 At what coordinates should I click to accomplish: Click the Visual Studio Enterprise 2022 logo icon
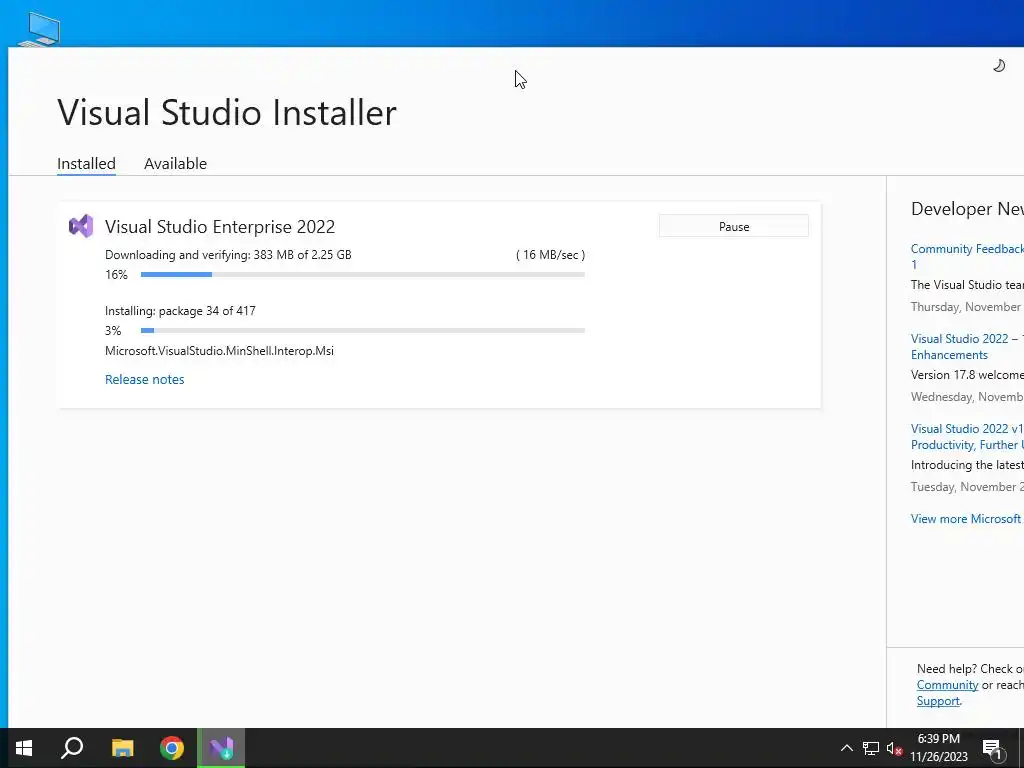coord(81,227)
